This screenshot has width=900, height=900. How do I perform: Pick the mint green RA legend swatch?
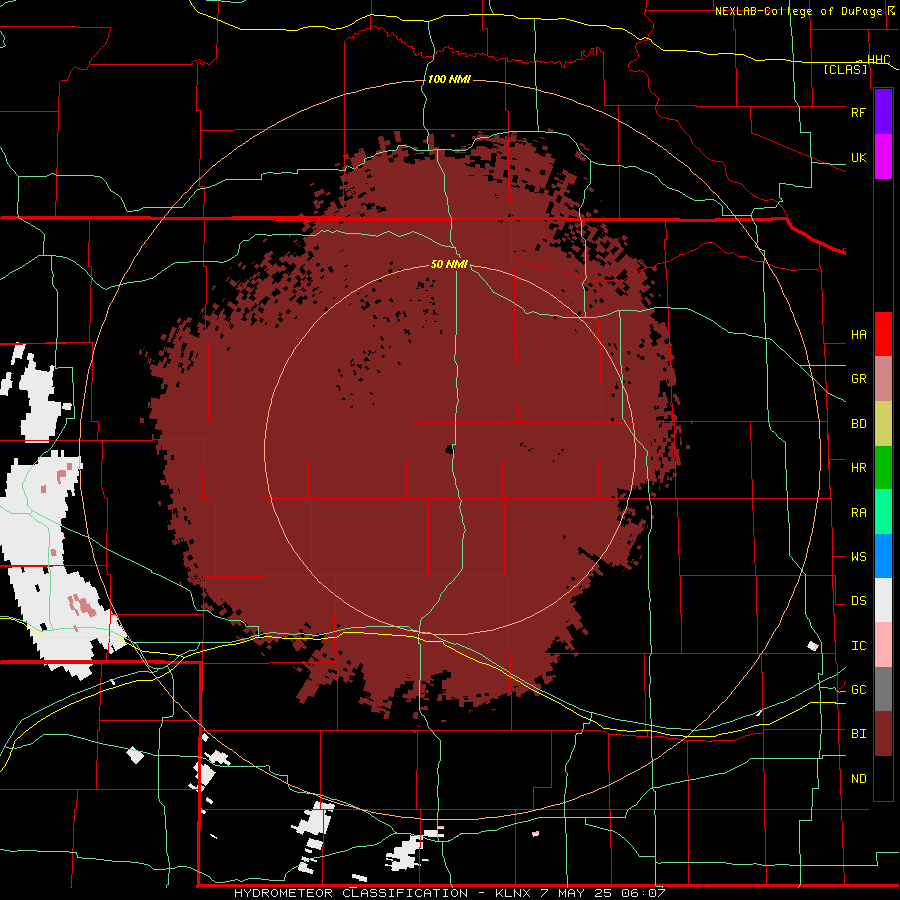[x=883, y=511]
